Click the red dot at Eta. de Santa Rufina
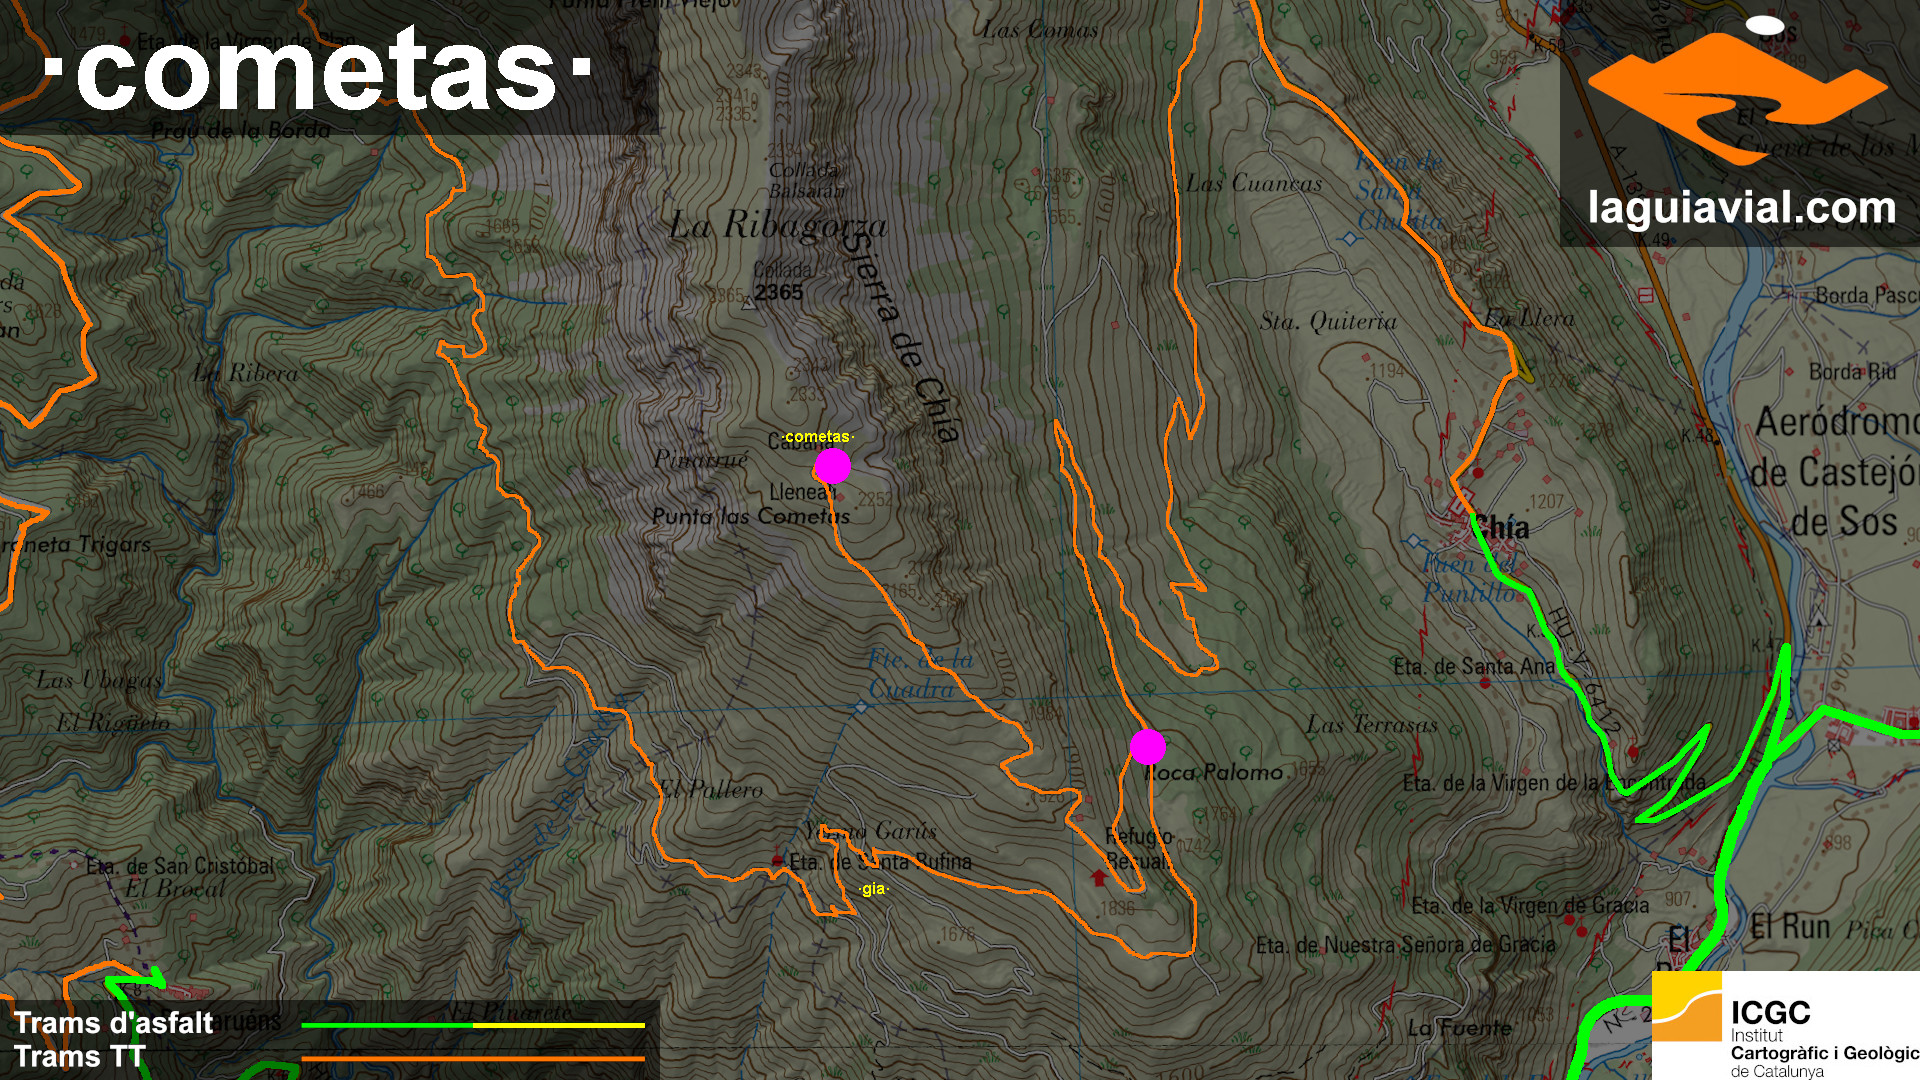The image size is (1920, 1080). coord(778,860)
